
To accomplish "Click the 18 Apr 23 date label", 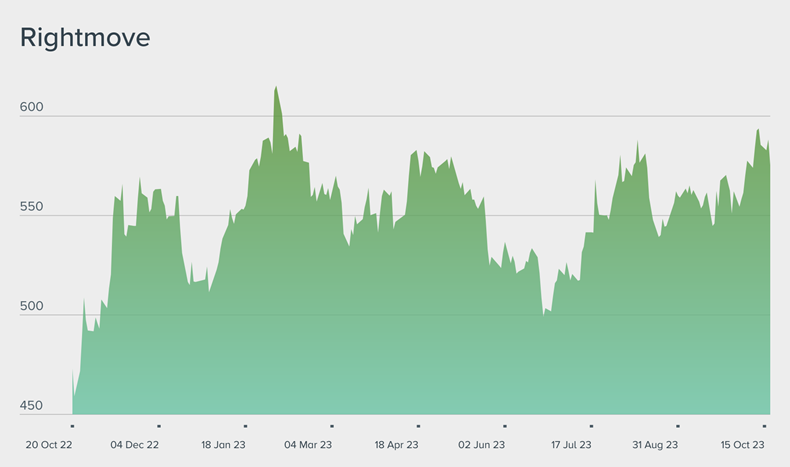I will click(x=397, y=445).
